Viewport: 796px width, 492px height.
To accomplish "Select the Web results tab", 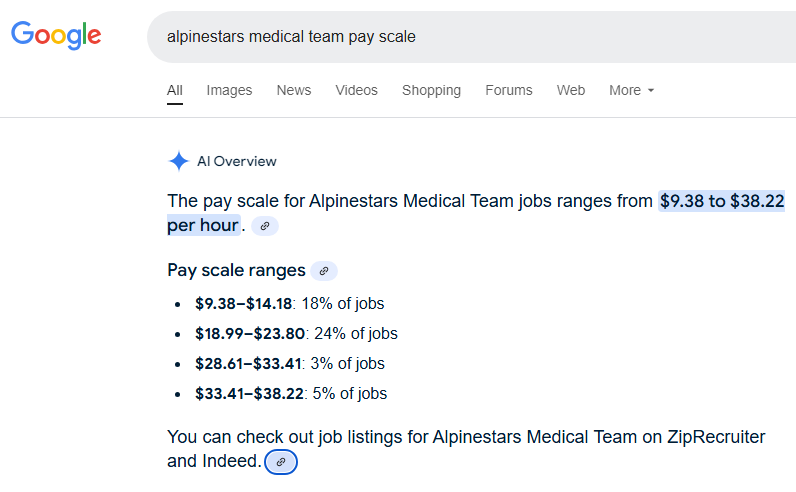I will [x=571, y=90].
